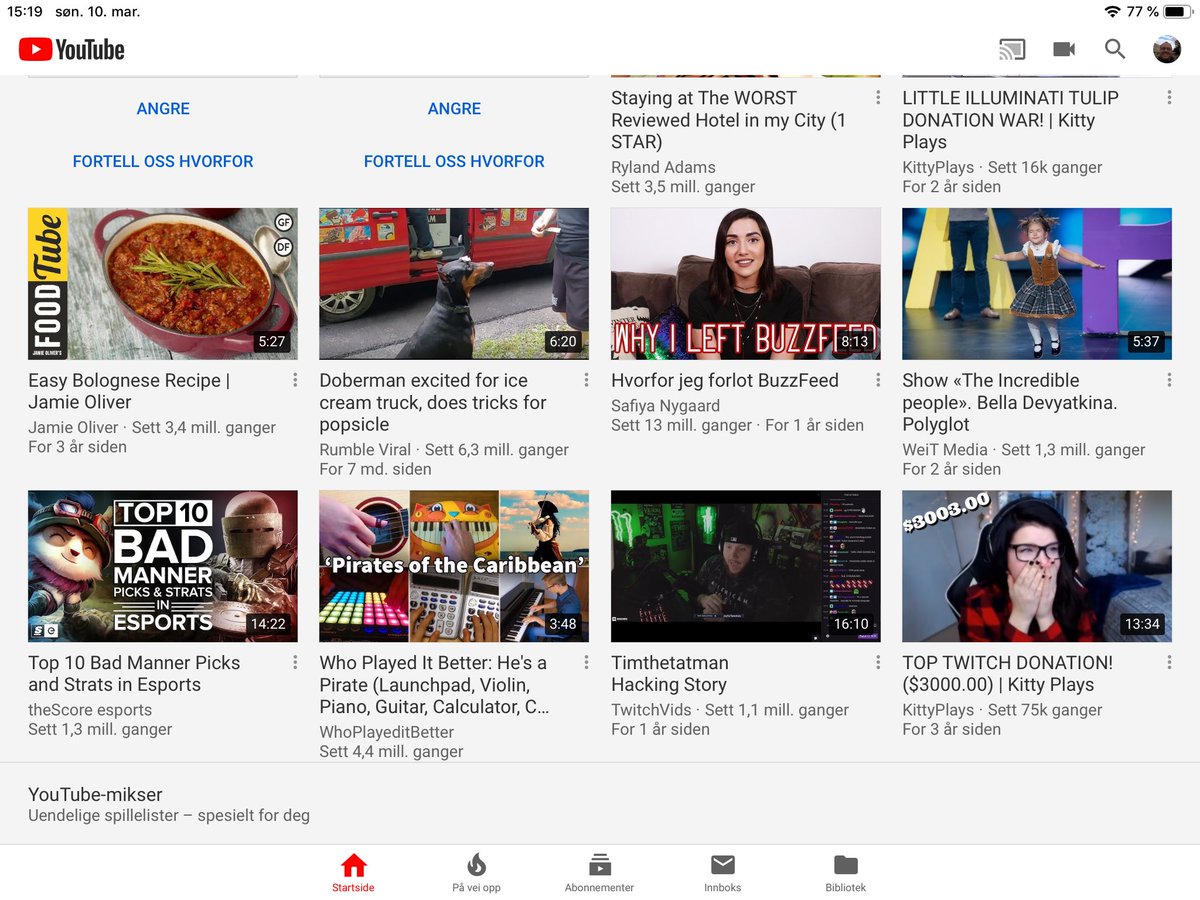This screenshot has height=900, width=1200.
Task: Play the Top 10 Bad Manner Esports thumbnail
Action: tap(163, 566)
